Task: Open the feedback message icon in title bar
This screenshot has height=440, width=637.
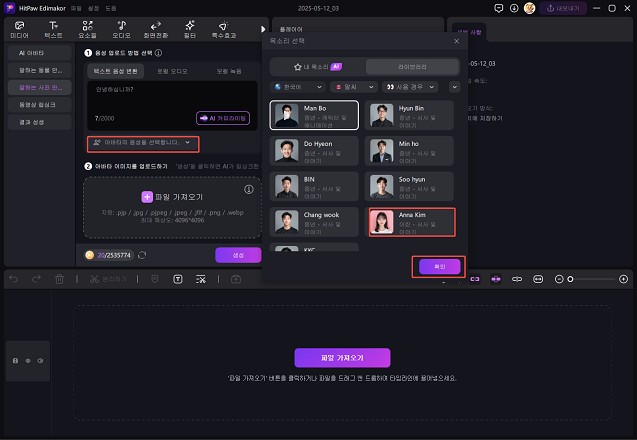Action: click(498, 8)
